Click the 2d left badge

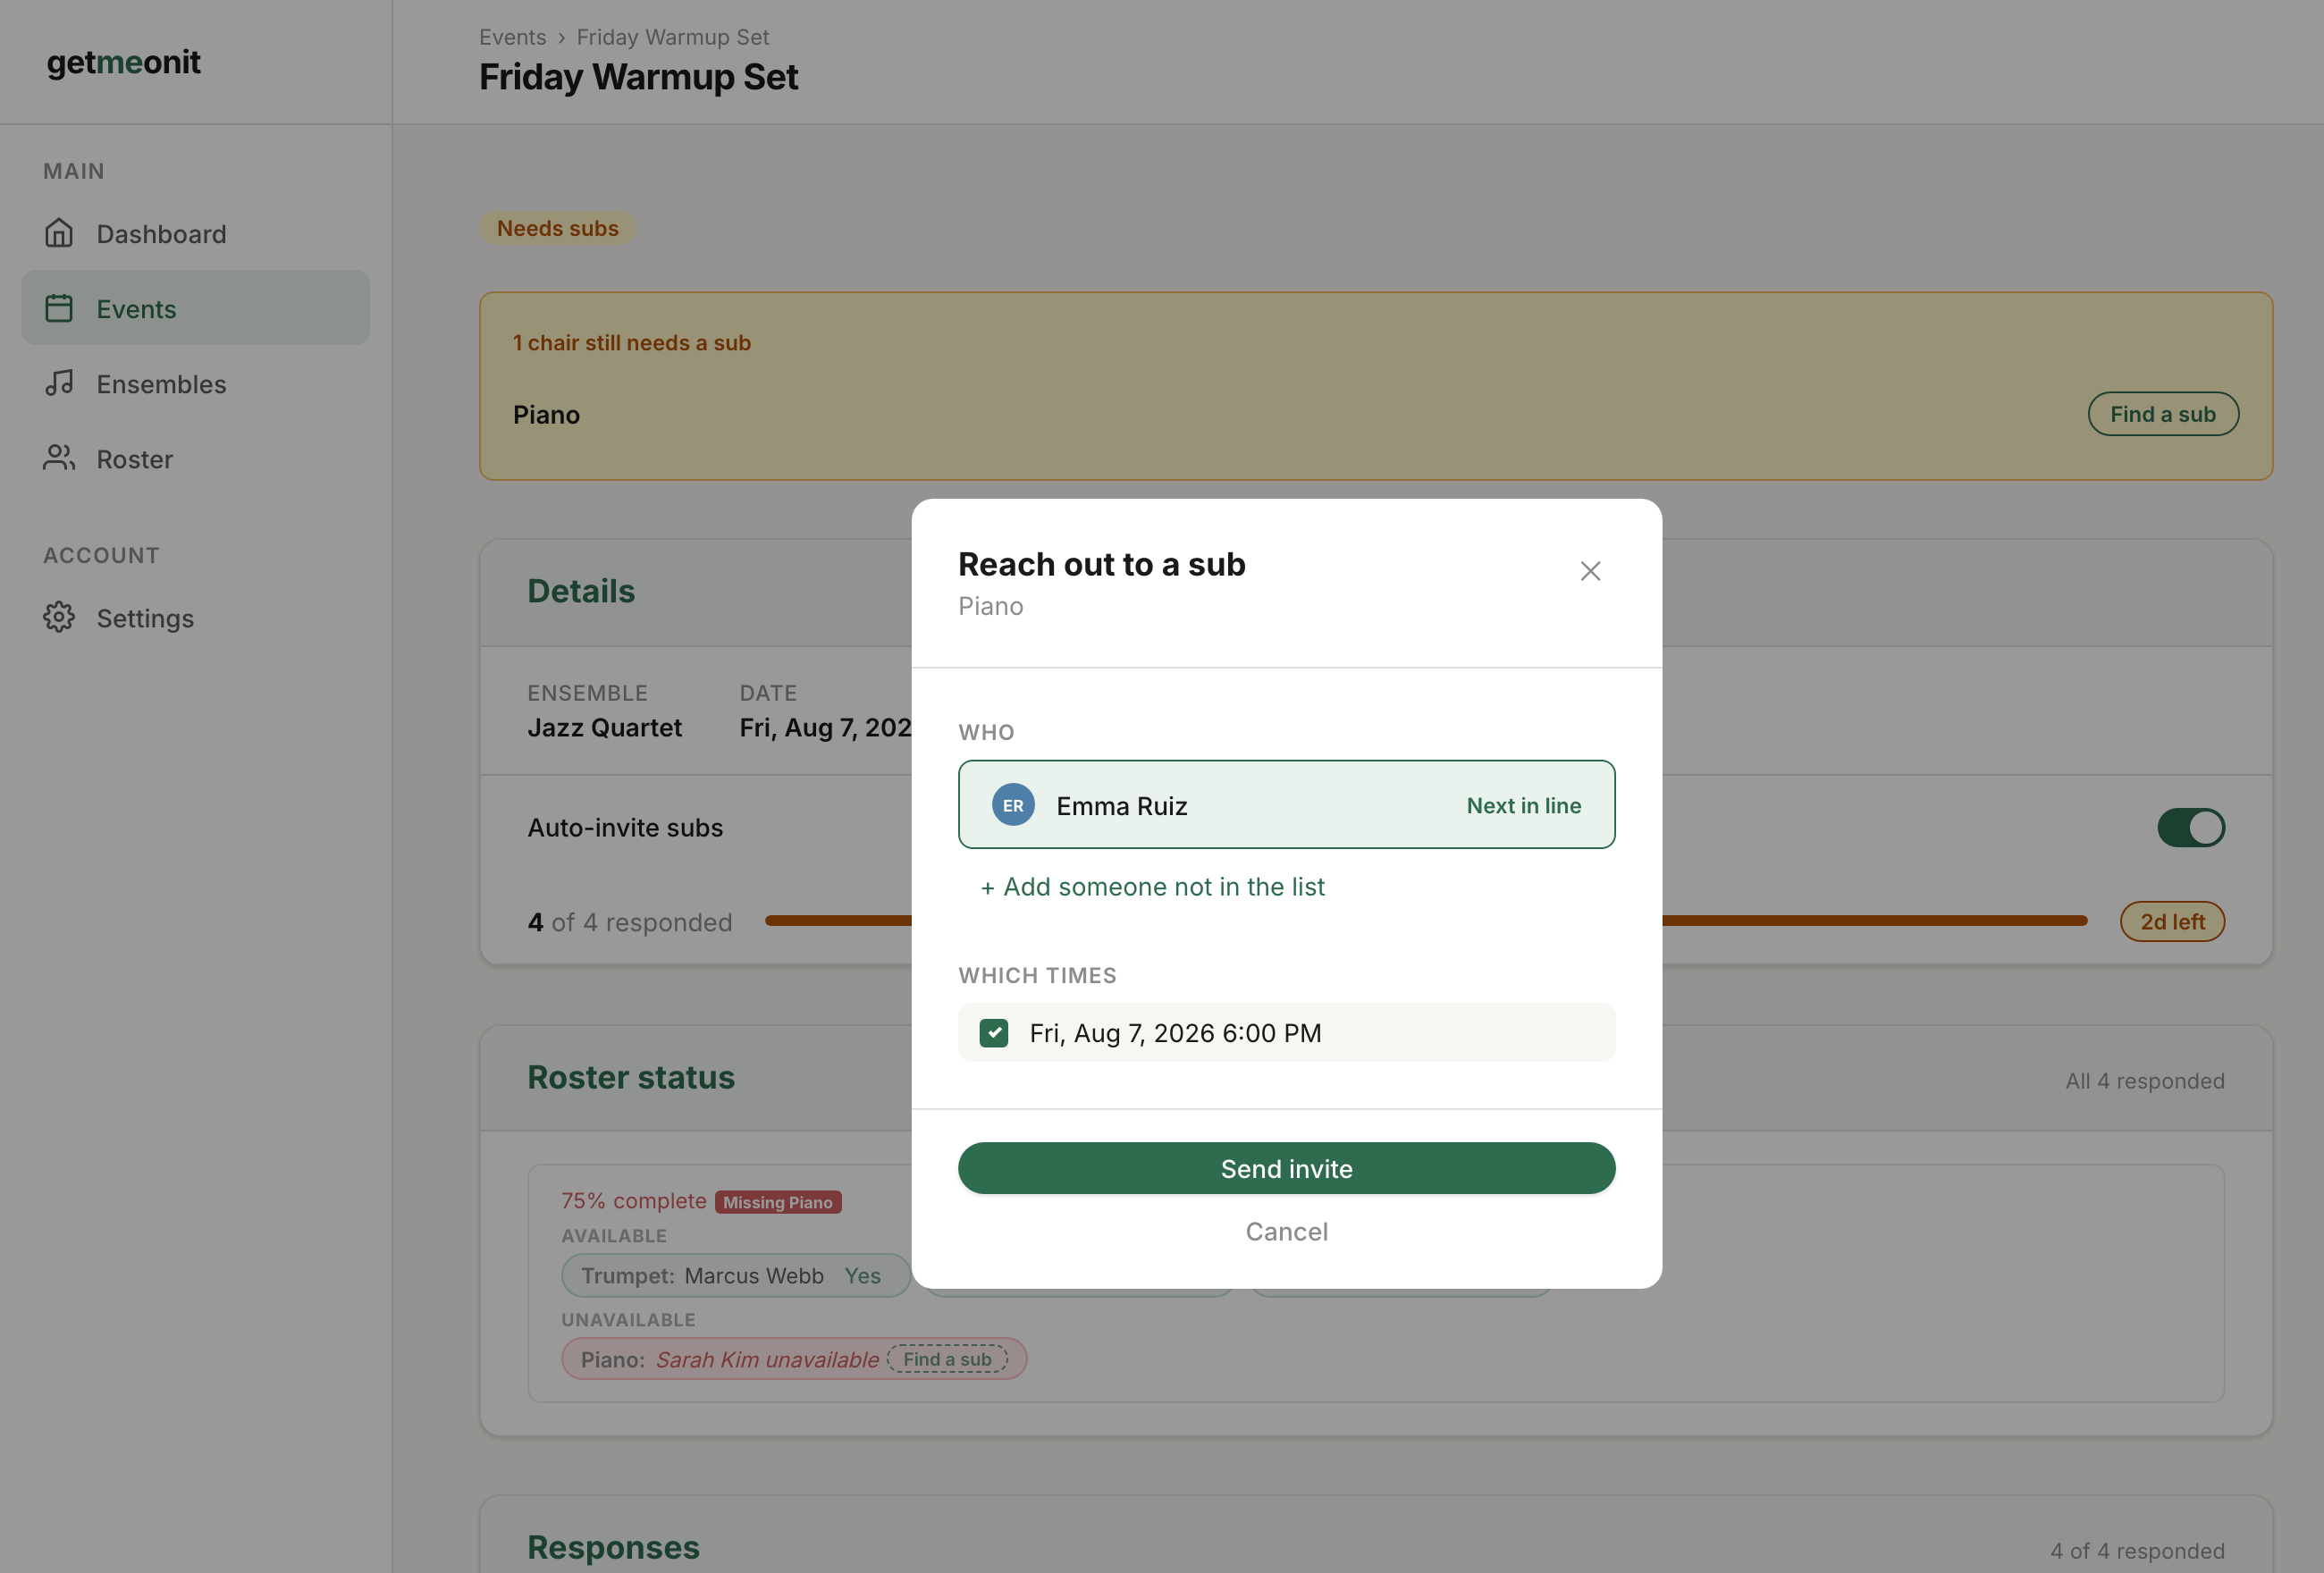2172,922
